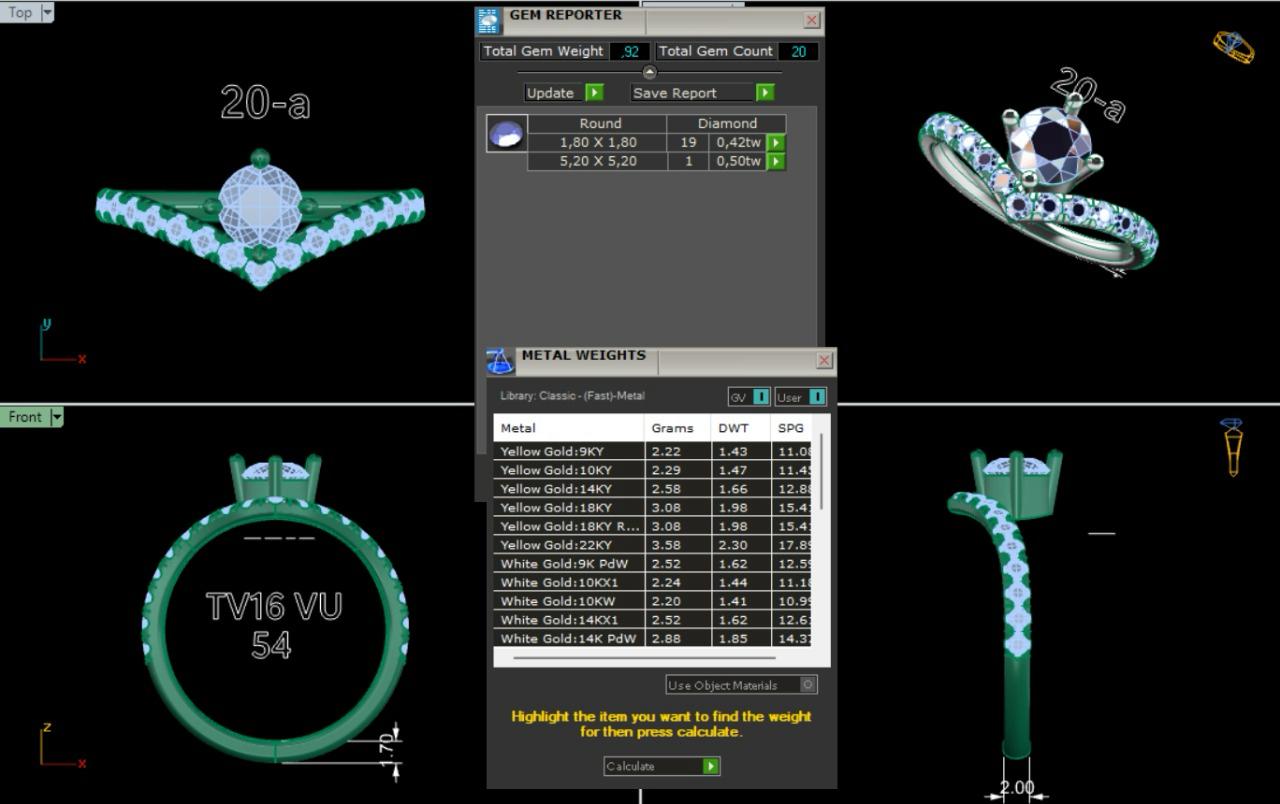Click the Total Gem Weight value field

630,51
